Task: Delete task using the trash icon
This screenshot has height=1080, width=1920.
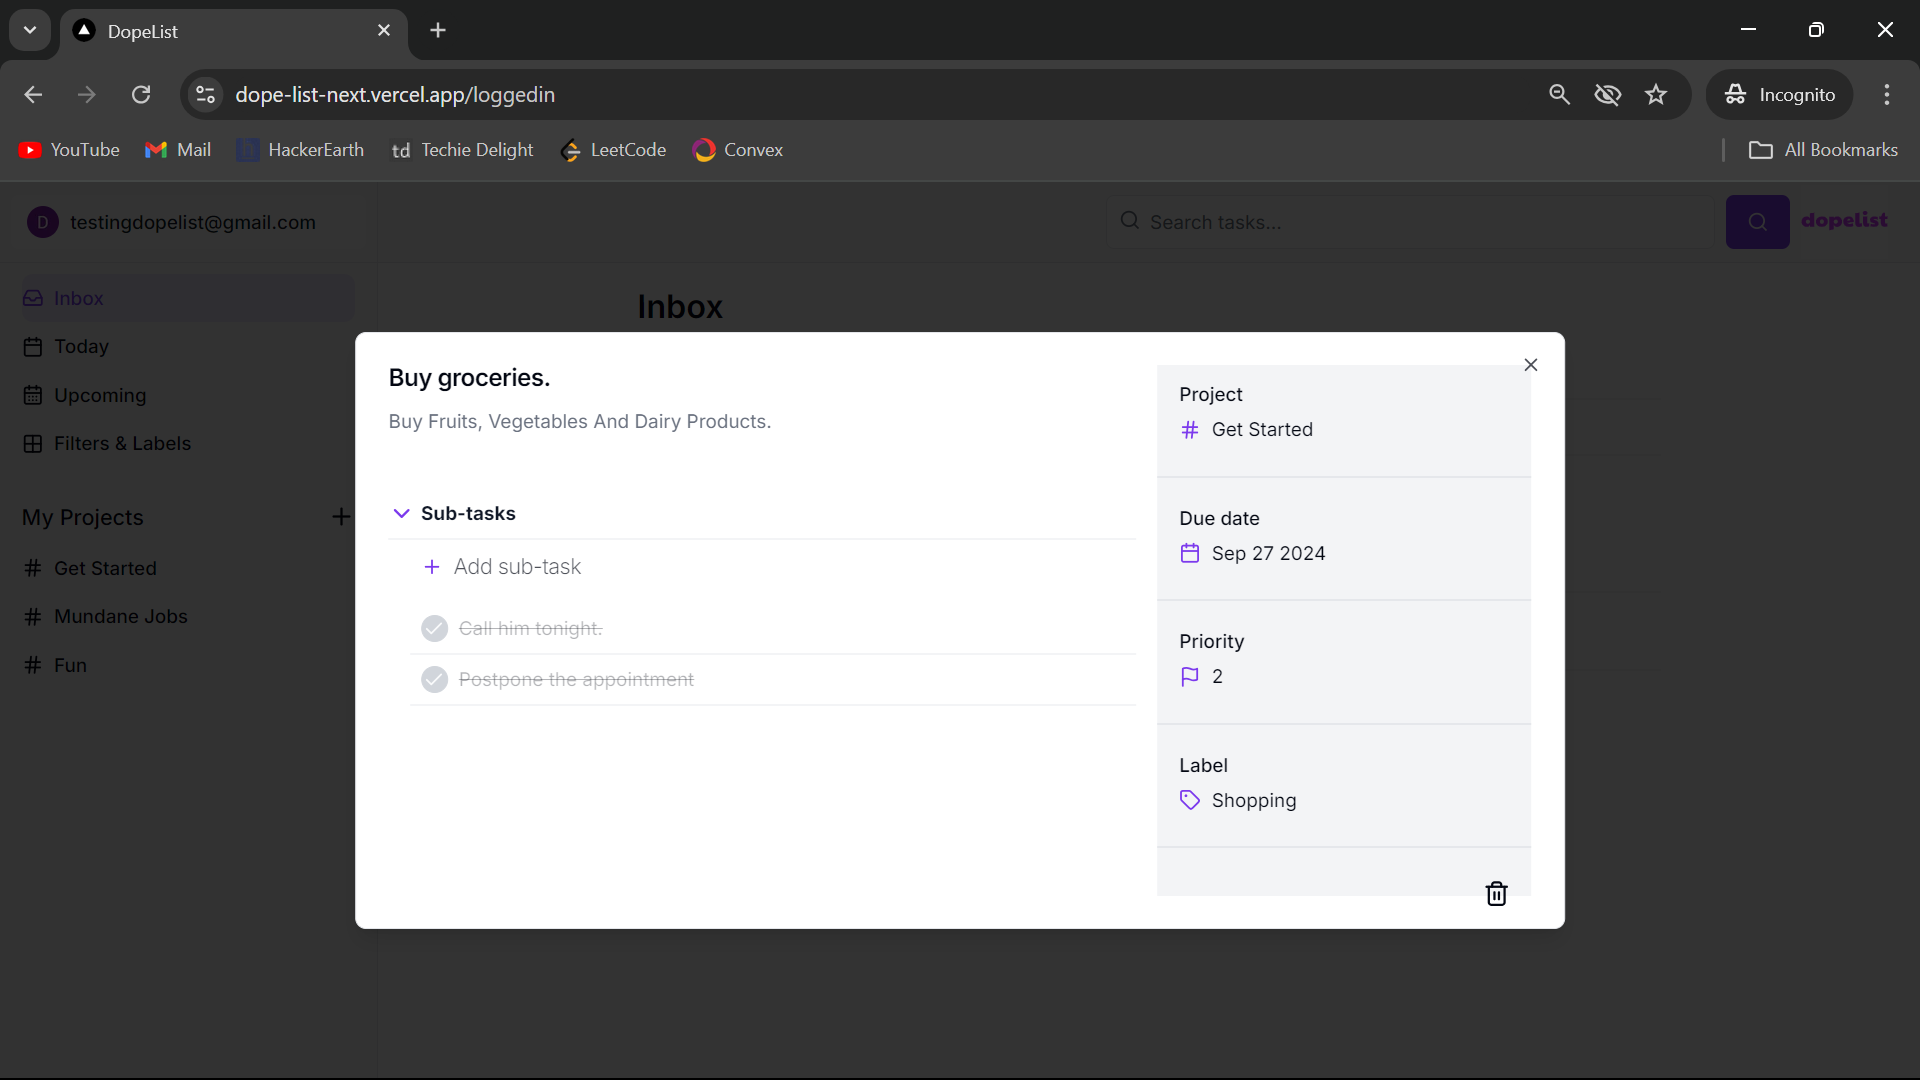Action: tap(1496, 893)
